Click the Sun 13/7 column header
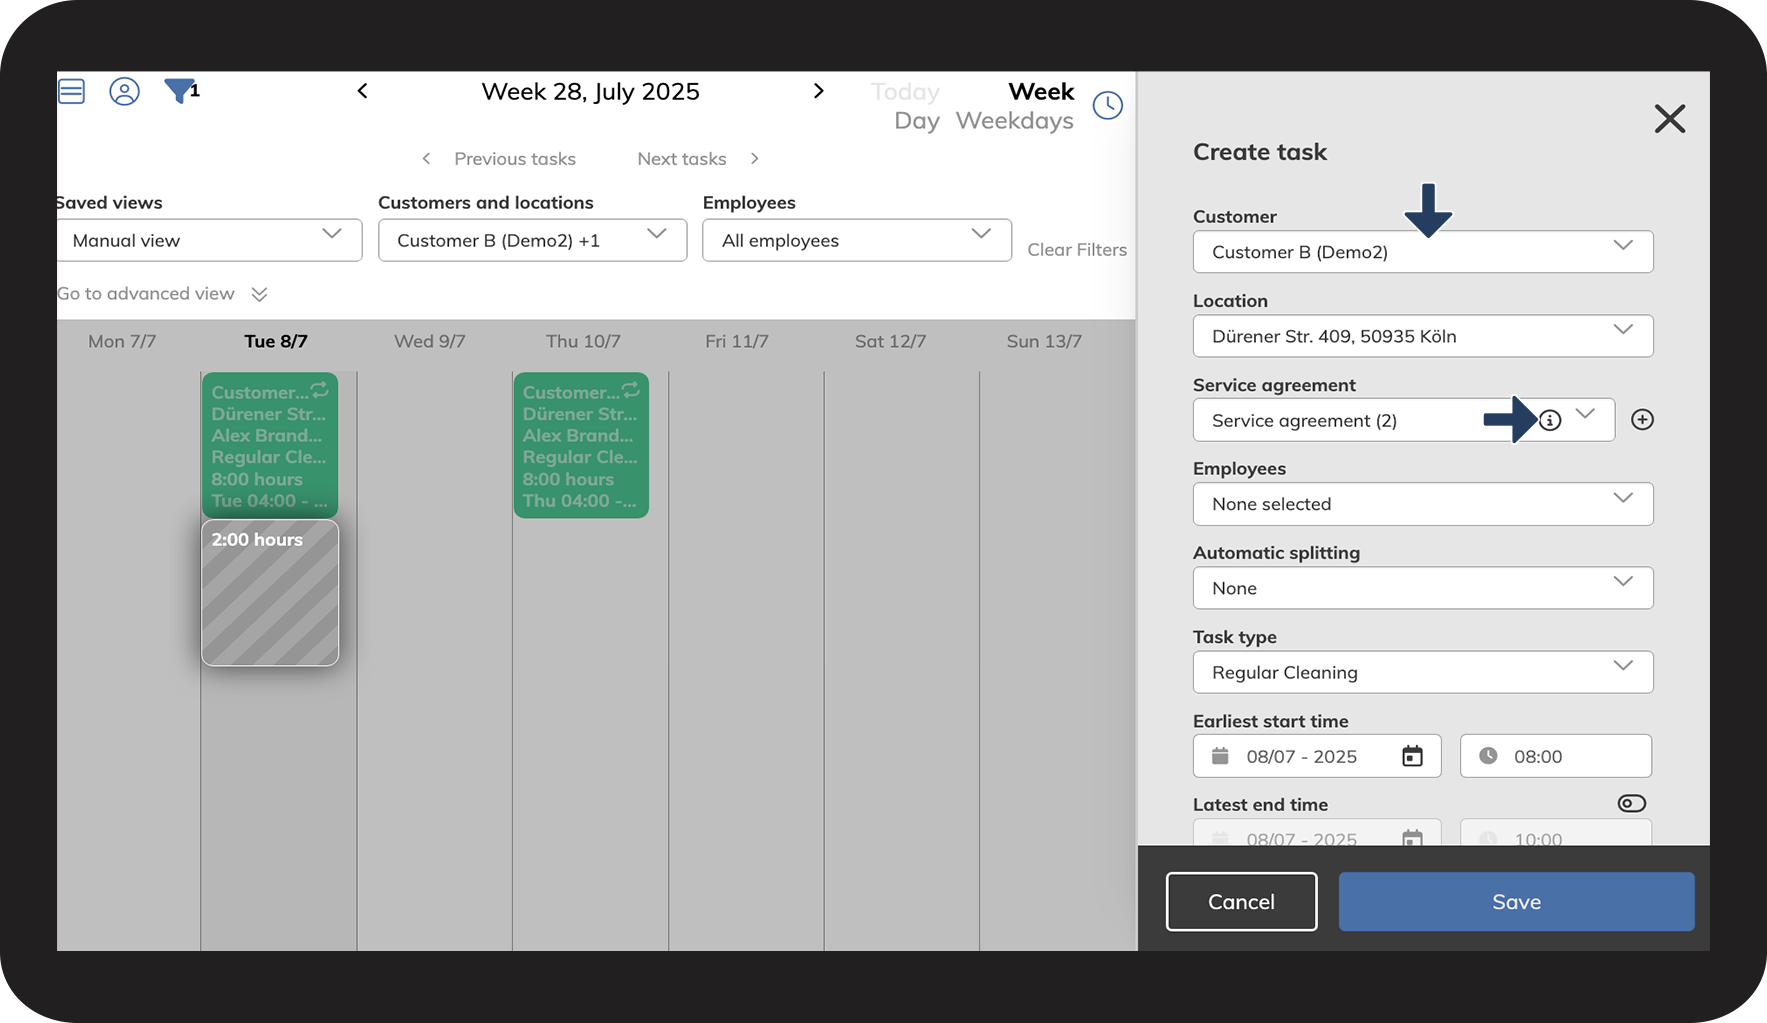1767x1023 pixels. [x=1044, y=342]
